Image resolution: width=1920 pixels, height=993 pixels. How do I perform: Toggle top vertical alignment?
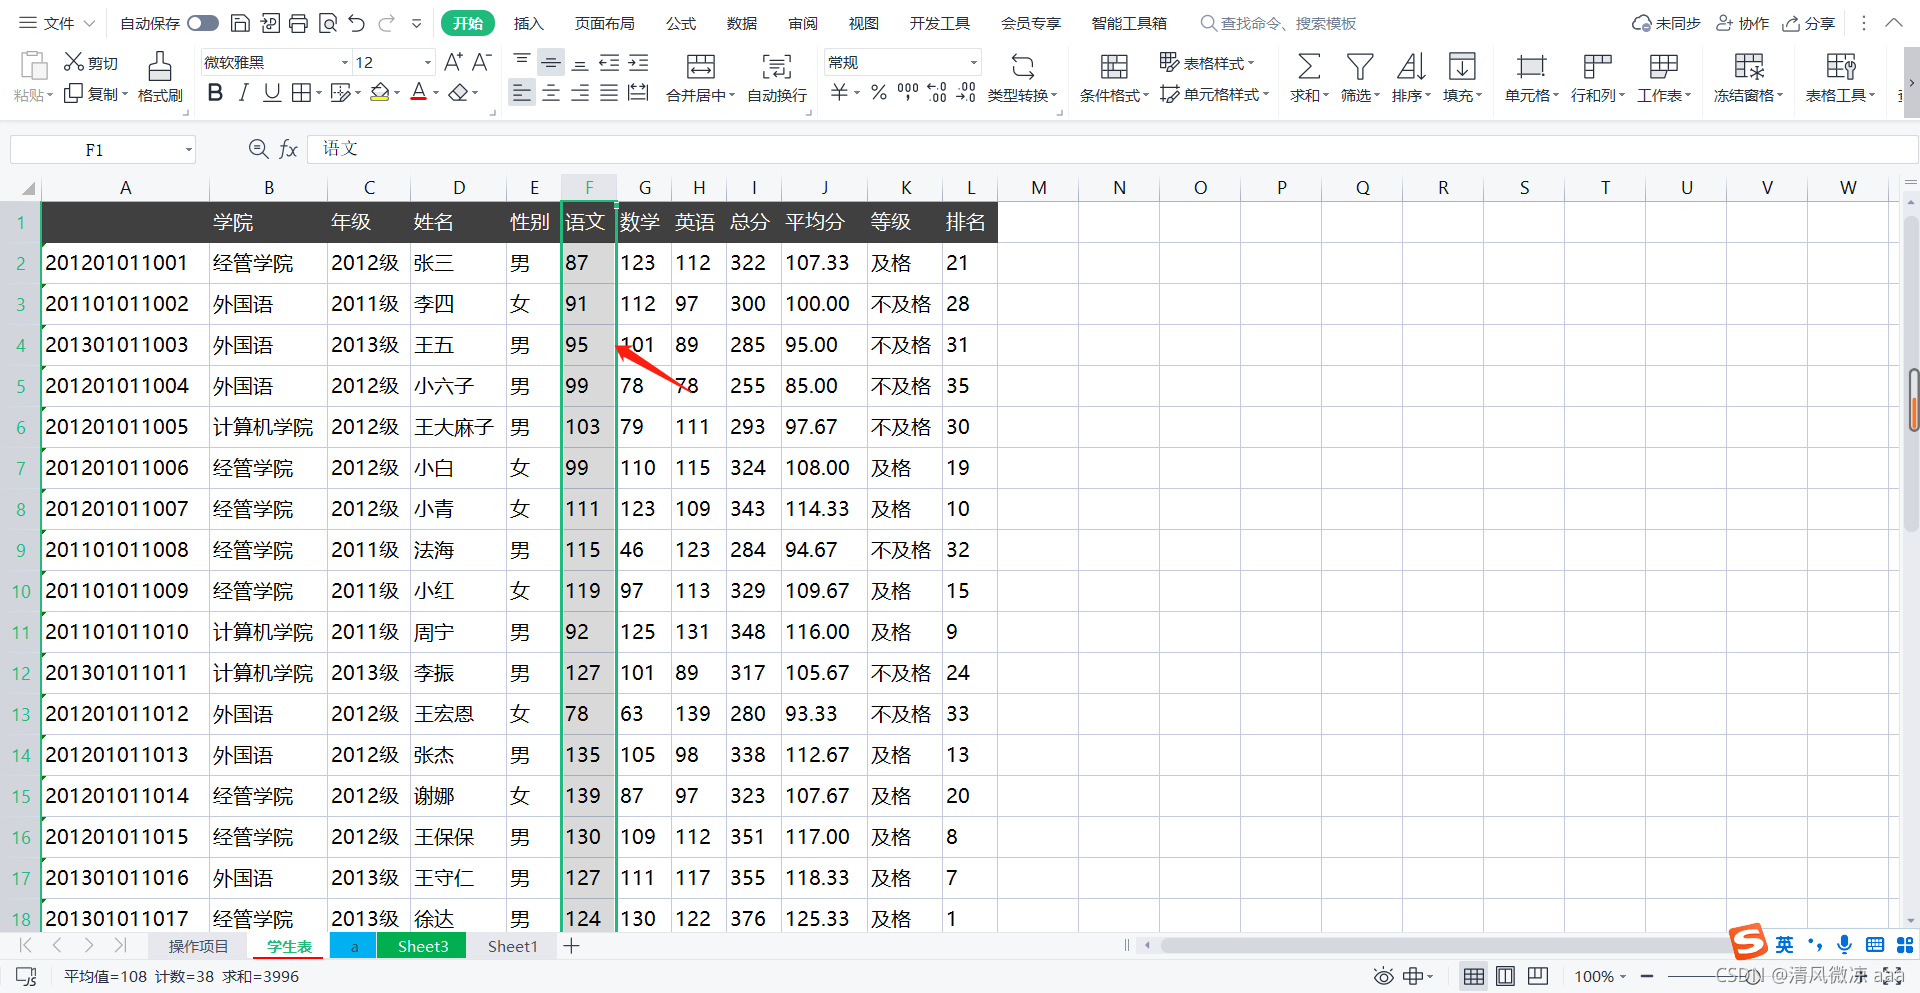pyautogui.click(x=522, y=62)
